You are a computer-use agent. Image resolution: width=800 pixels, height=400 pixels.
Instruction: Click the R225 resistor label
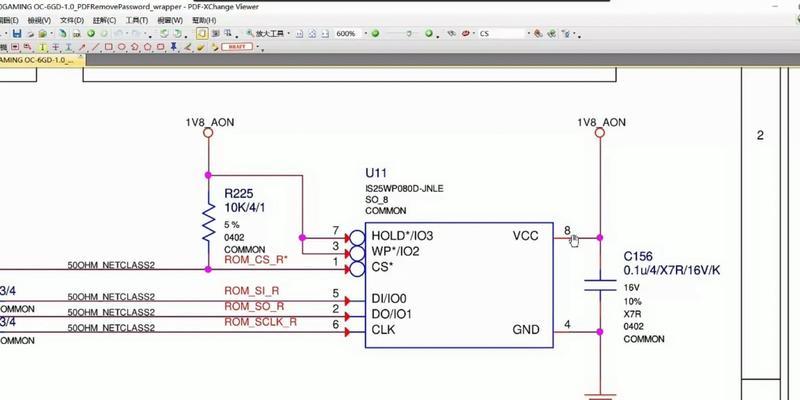click(x=238, y=194)
